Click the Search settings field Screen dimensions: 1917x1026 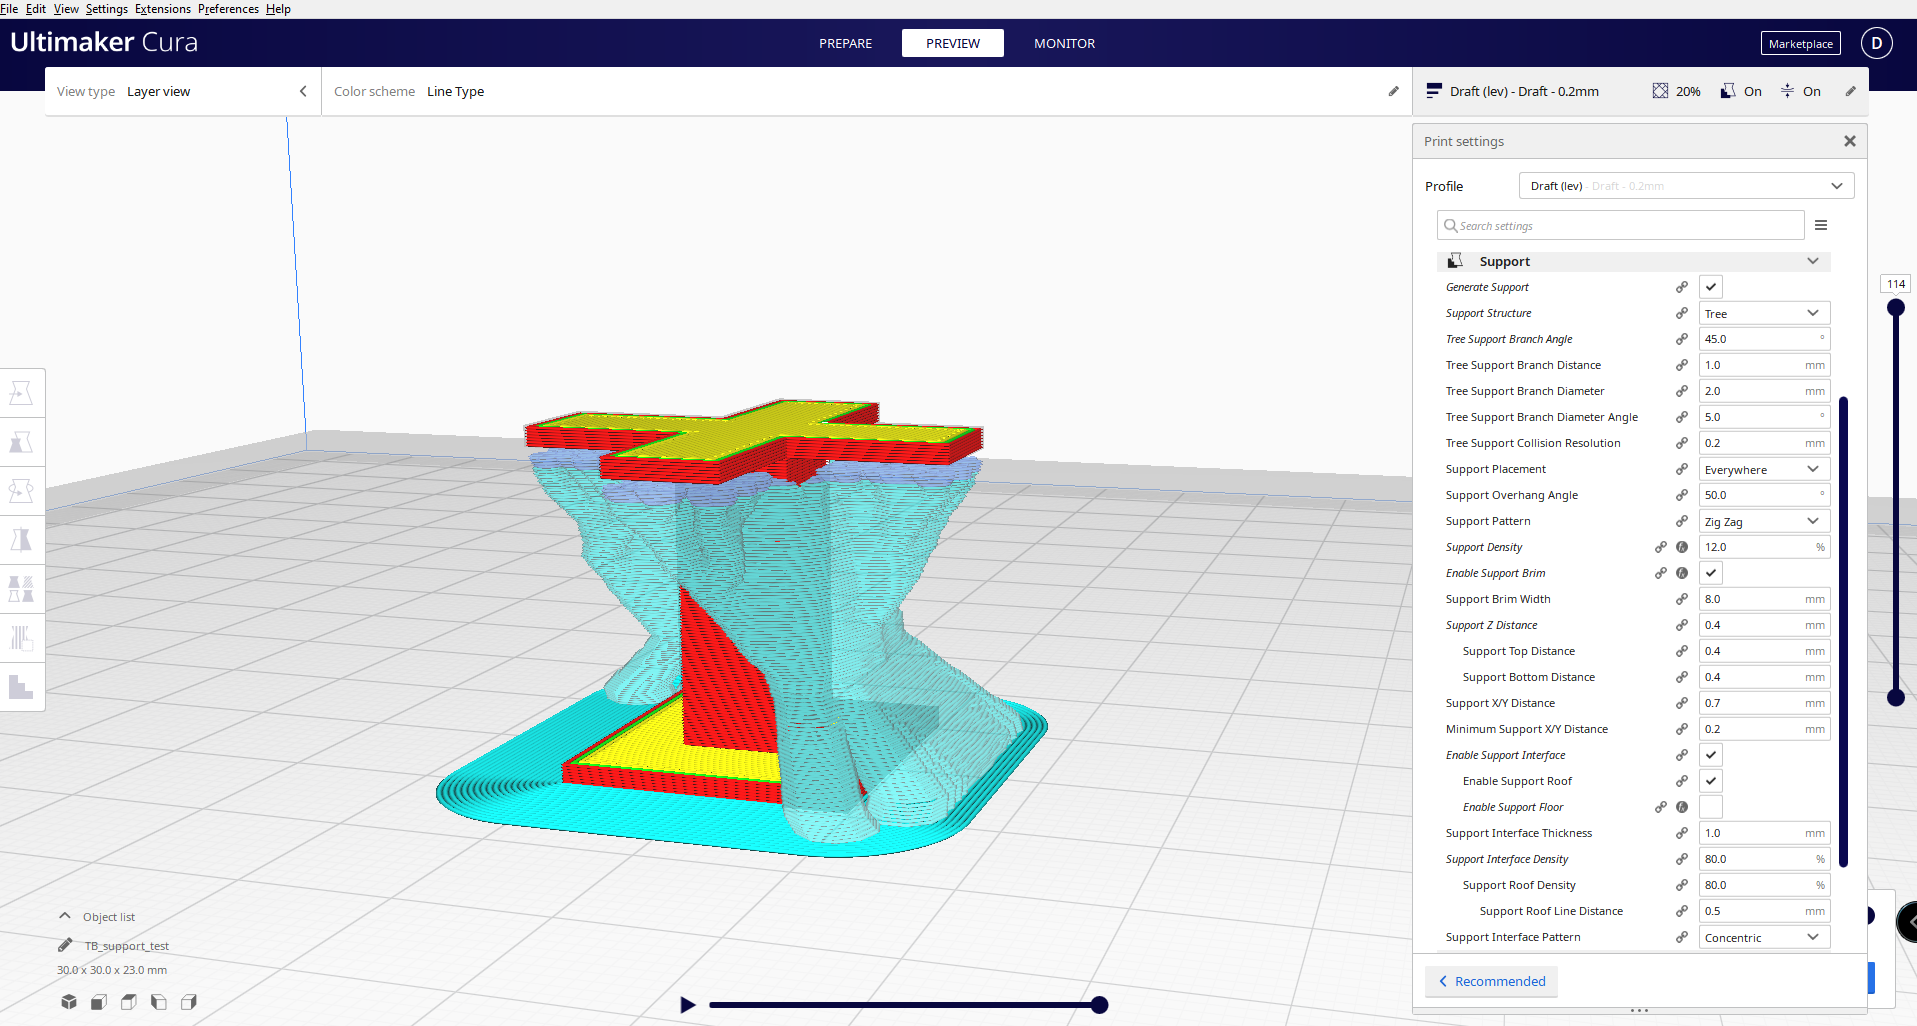(x=1620, y=226)
